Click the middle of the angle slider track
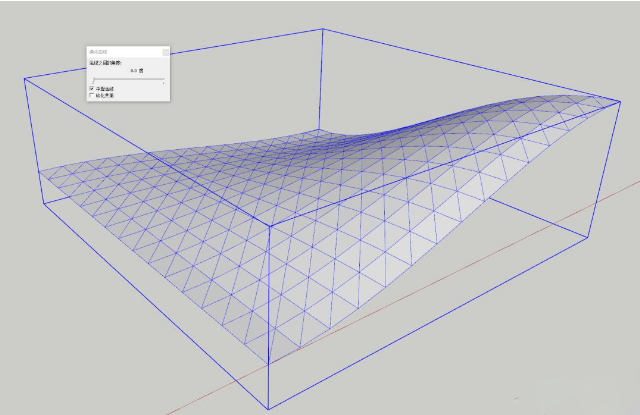 click(x=128, y=80)
